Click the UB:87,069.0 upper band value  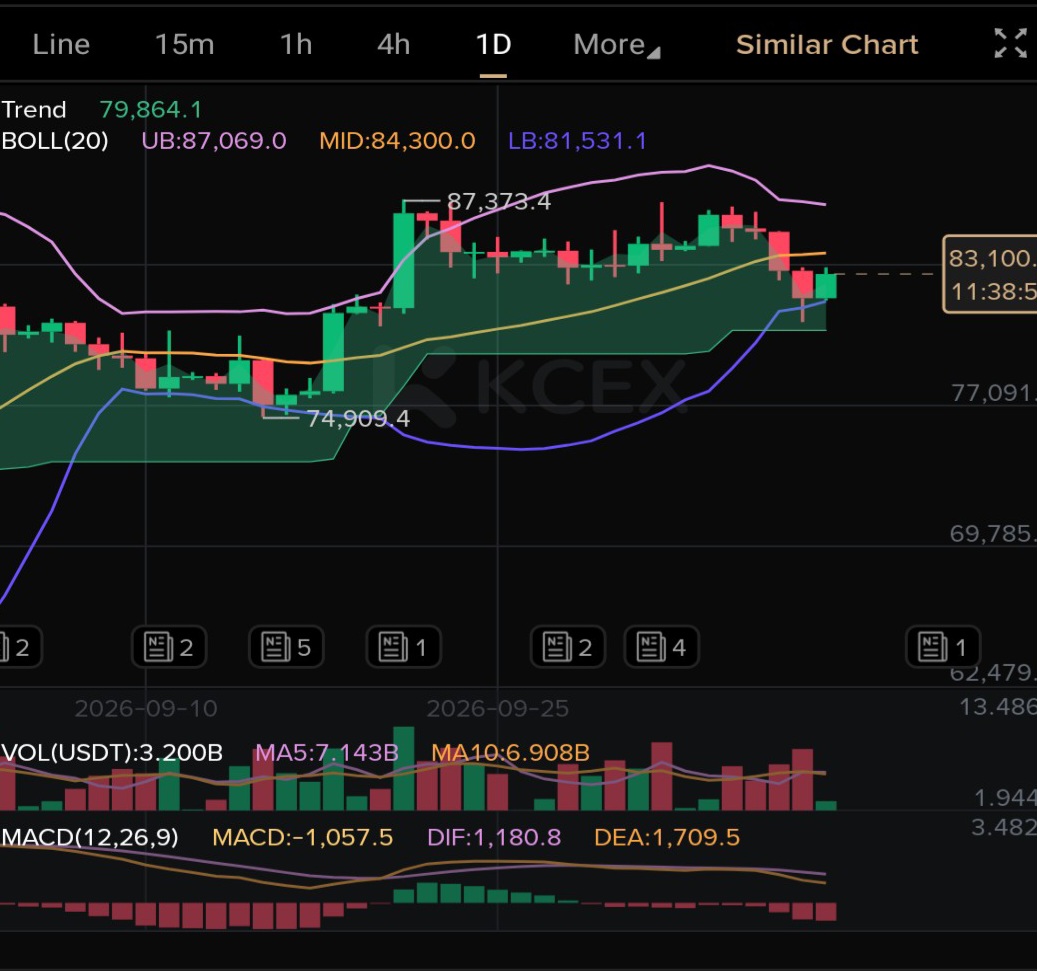tap(214, 140)
